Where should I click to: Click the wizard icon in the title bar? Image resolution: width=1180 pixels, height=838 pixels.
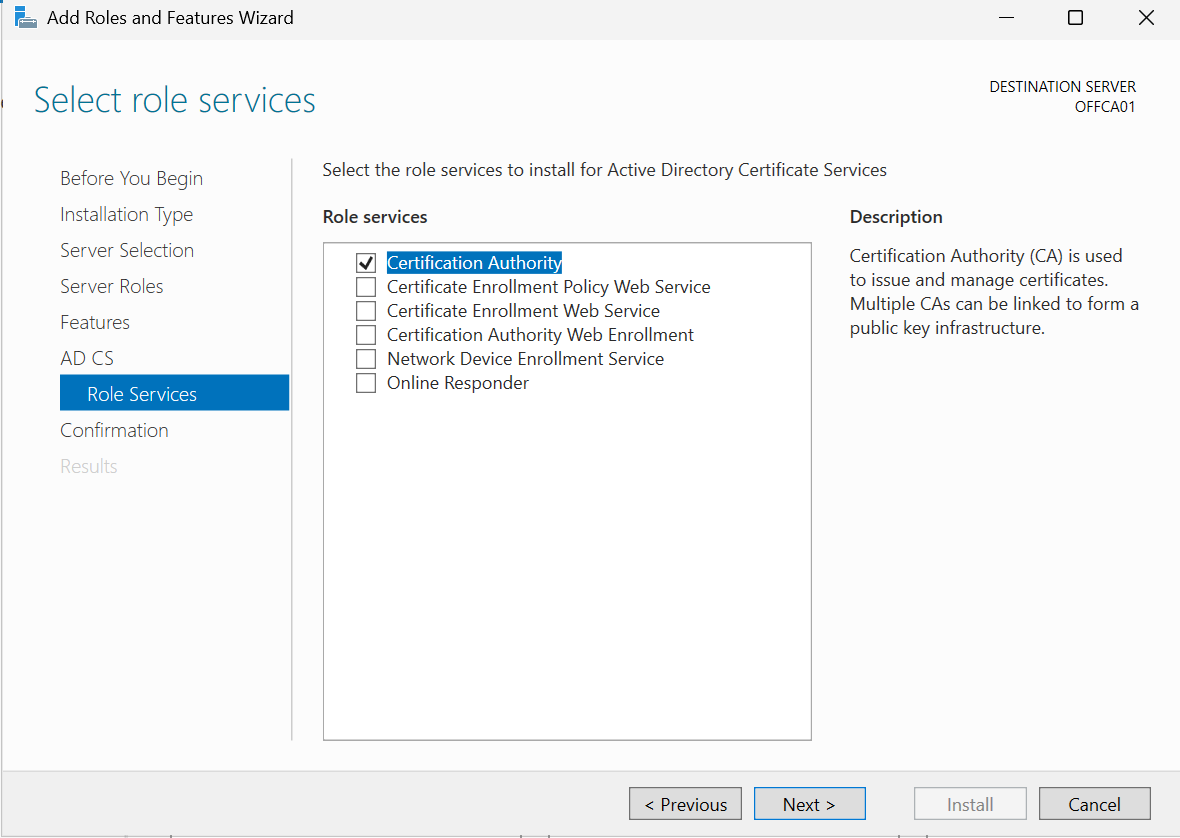coord(25,18)
